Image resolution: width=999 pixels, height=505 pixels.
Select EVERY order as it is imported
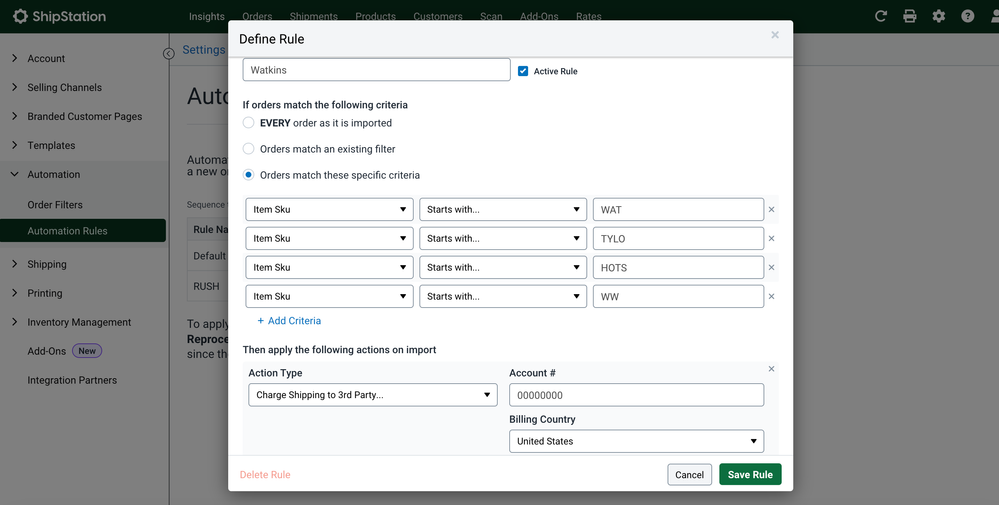tap(249, 123)
